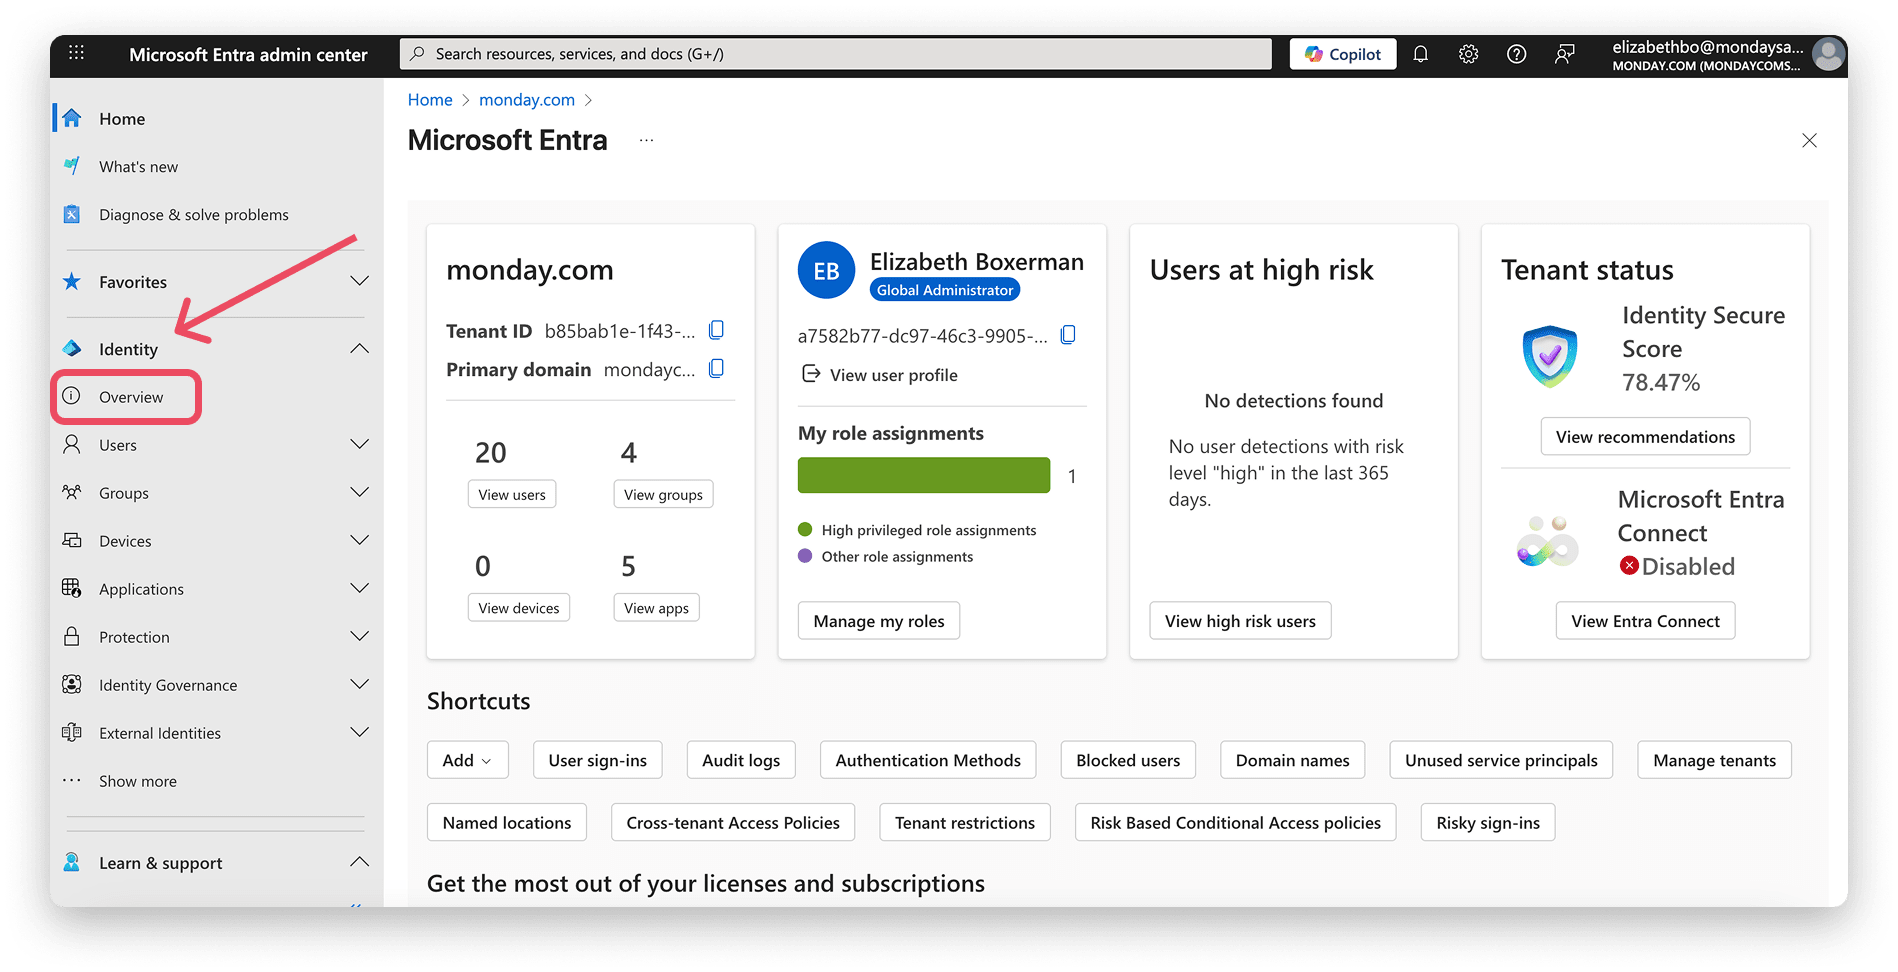Expand the Identity Governance chevron
The width and height of the screenshot is (1898, 972).
[360, 684]
